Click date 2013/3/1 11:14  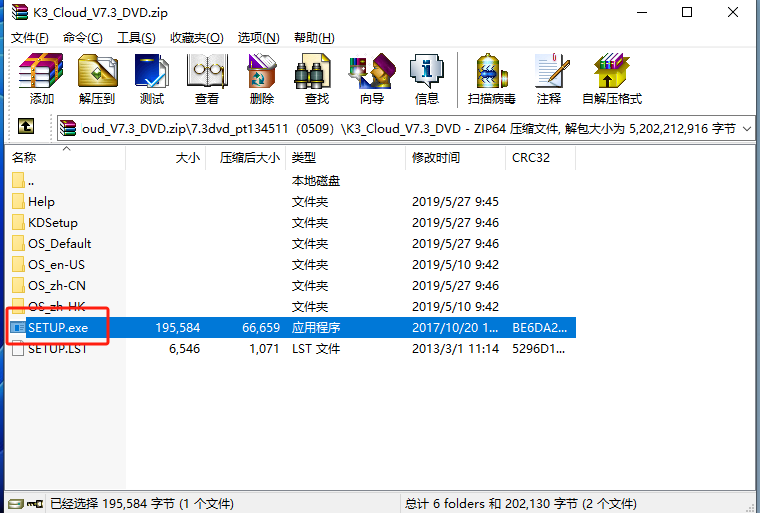coord(455,348)
